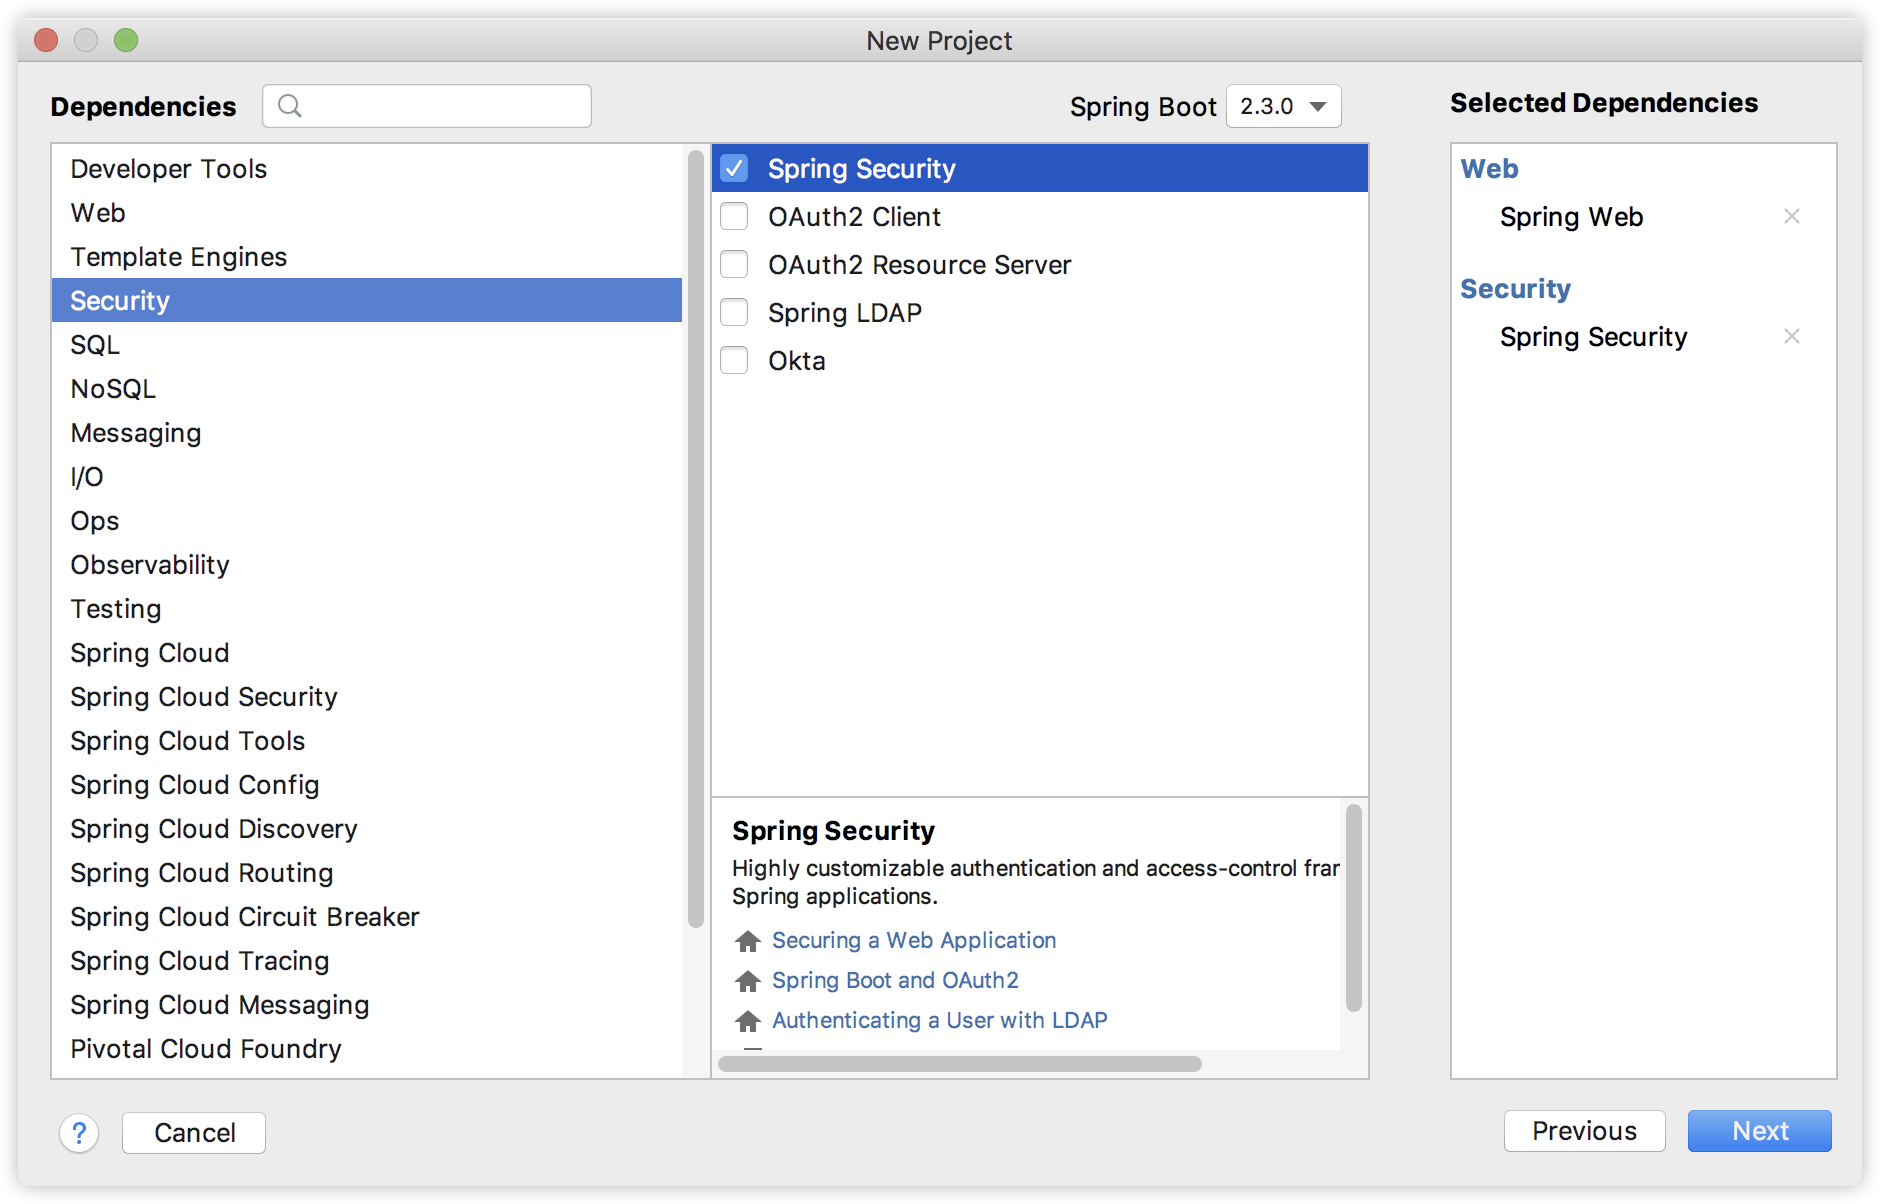
Task: Click the Previous button
Action: coord(1584,1130)
